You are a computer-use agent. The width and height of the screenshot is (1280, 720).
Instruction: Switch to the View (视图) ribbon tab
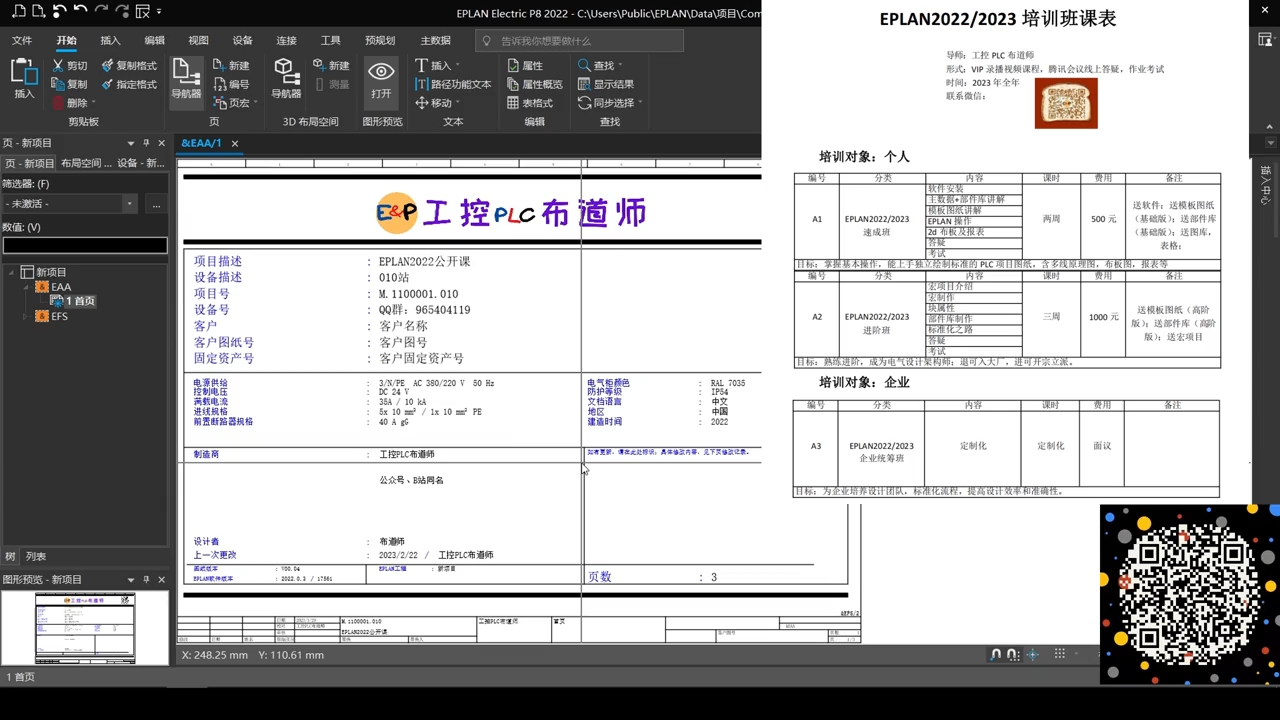coord(198,41)
